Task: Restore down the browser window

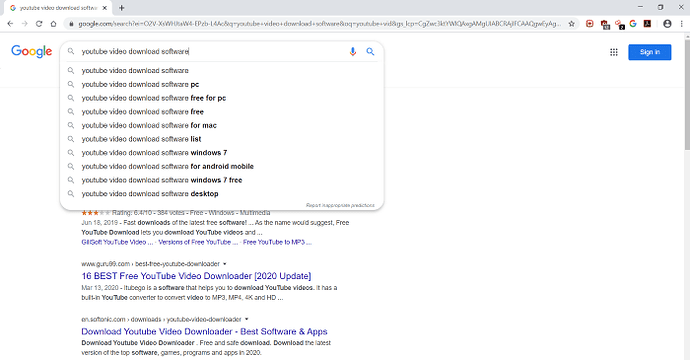Action: coord(661,7)
